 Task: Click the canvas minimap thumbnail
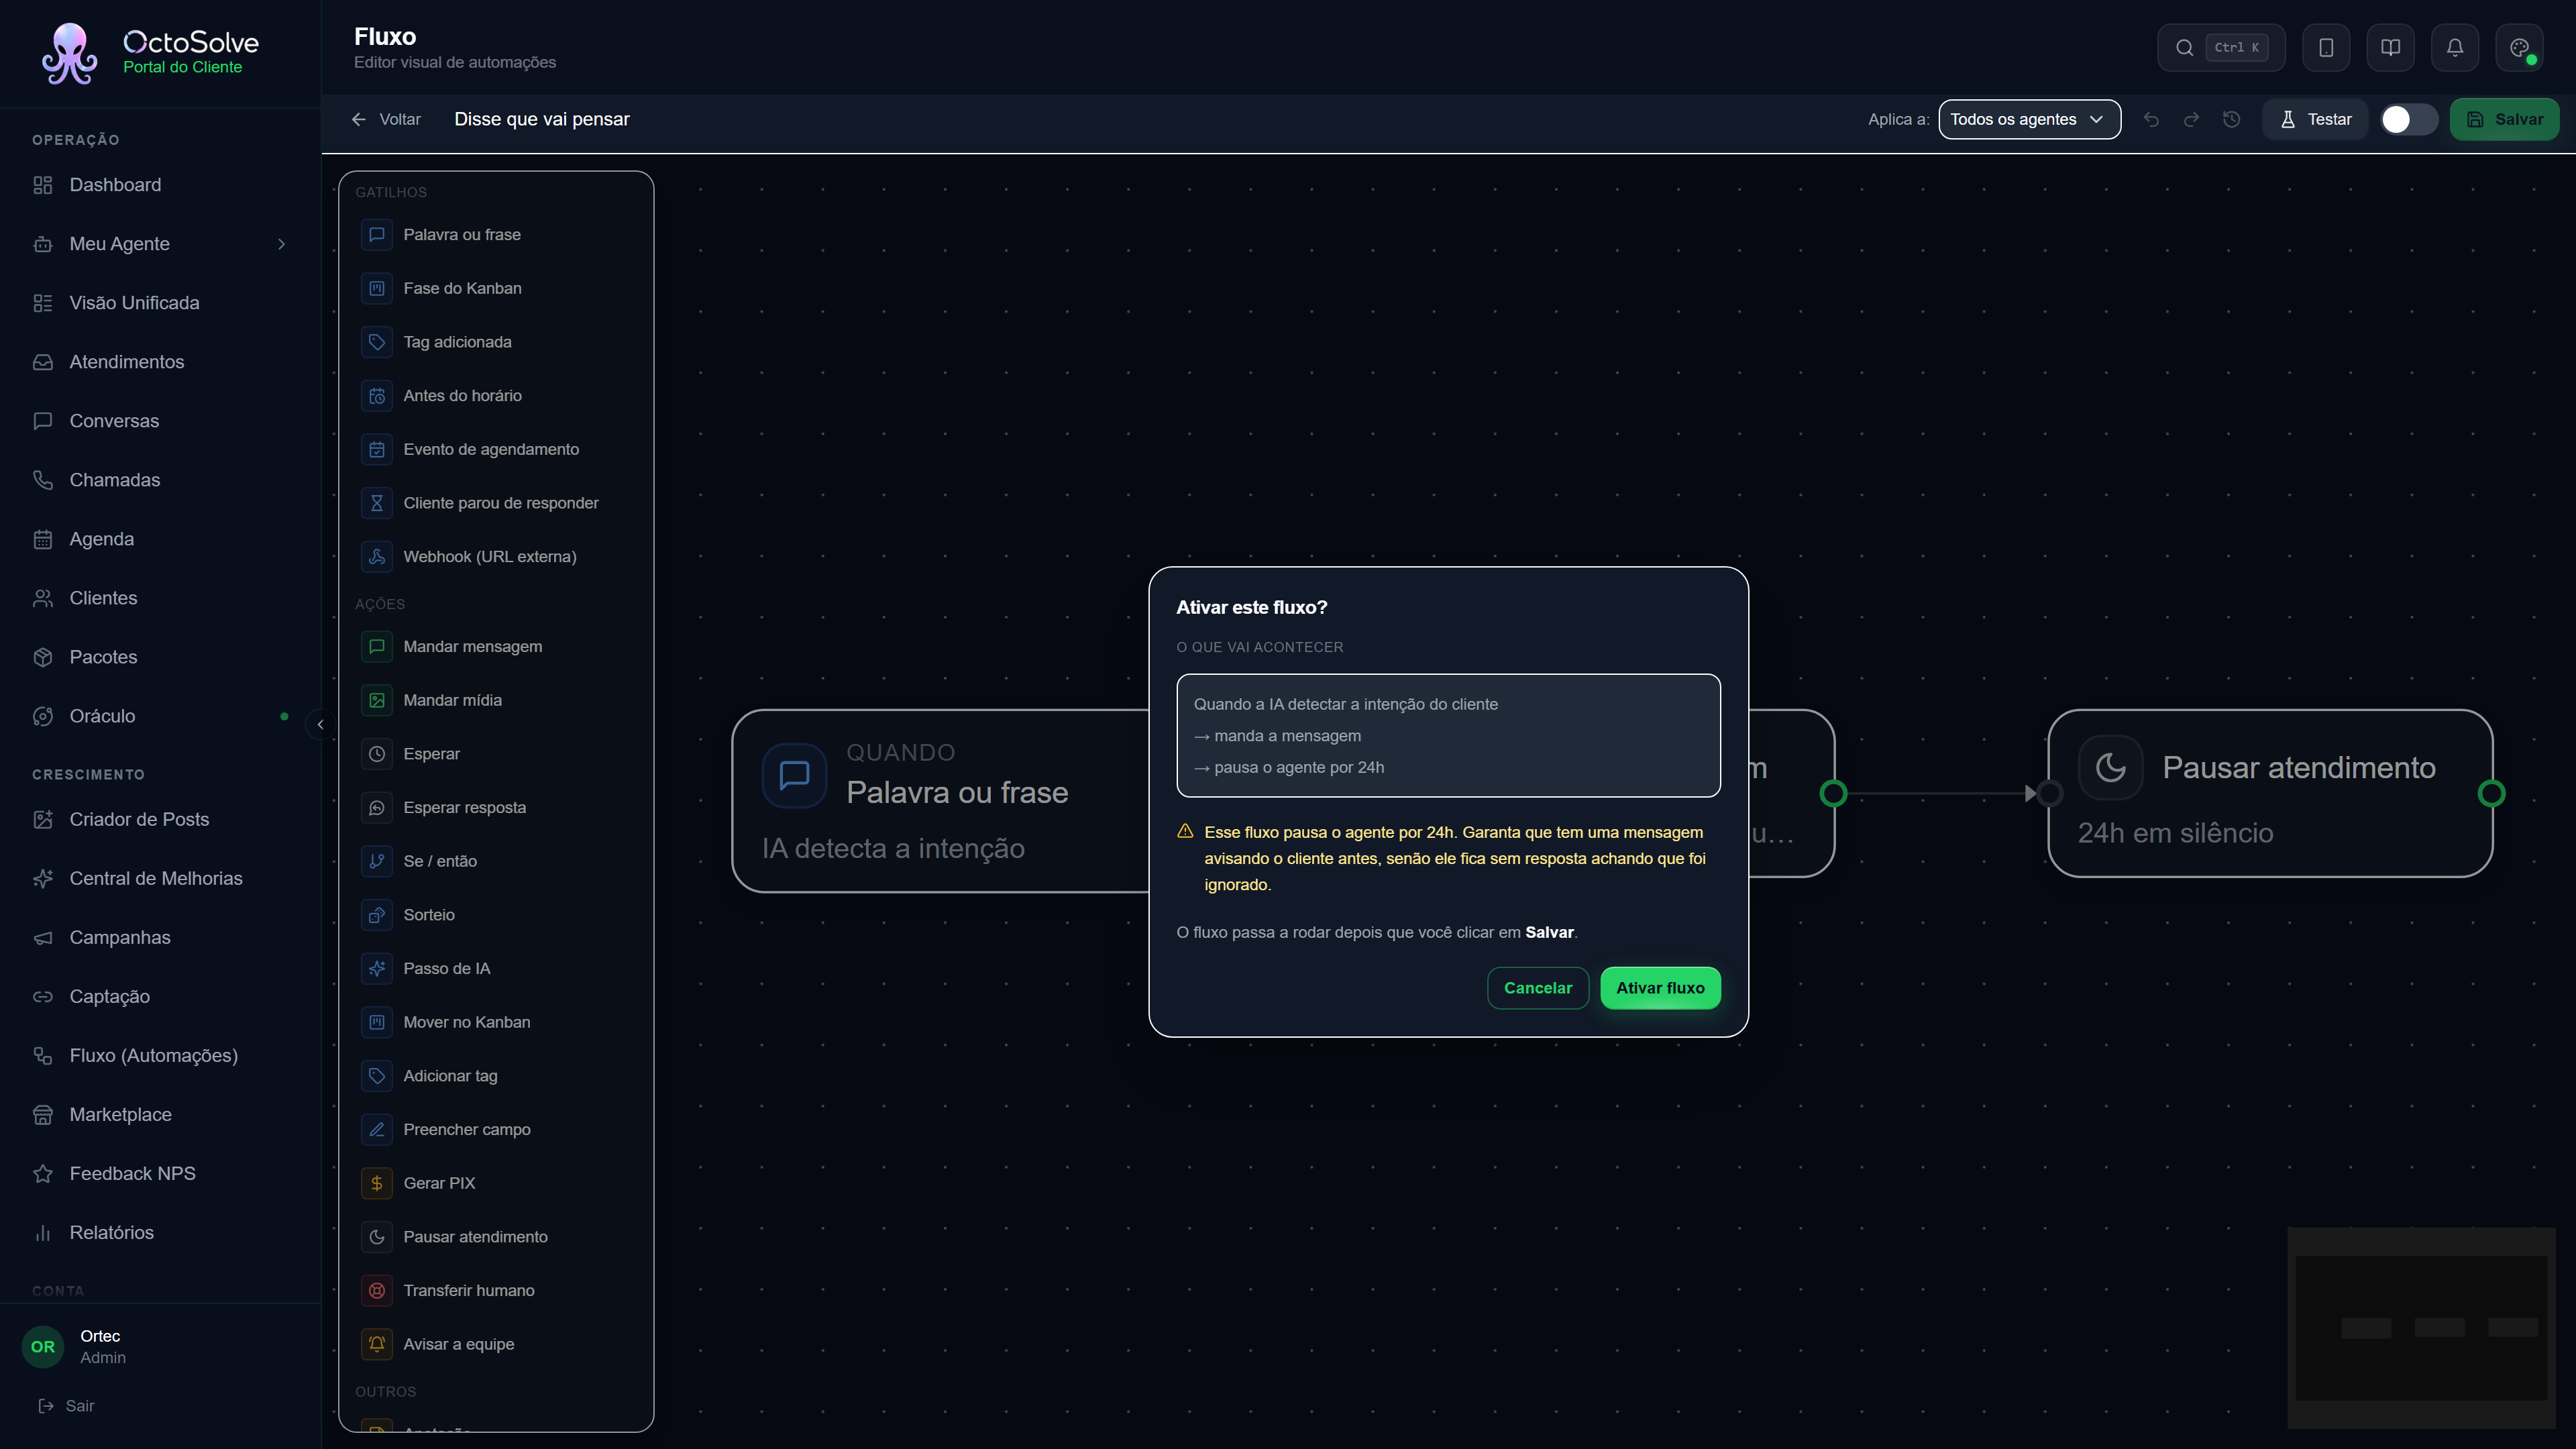pos(2421,1328)
